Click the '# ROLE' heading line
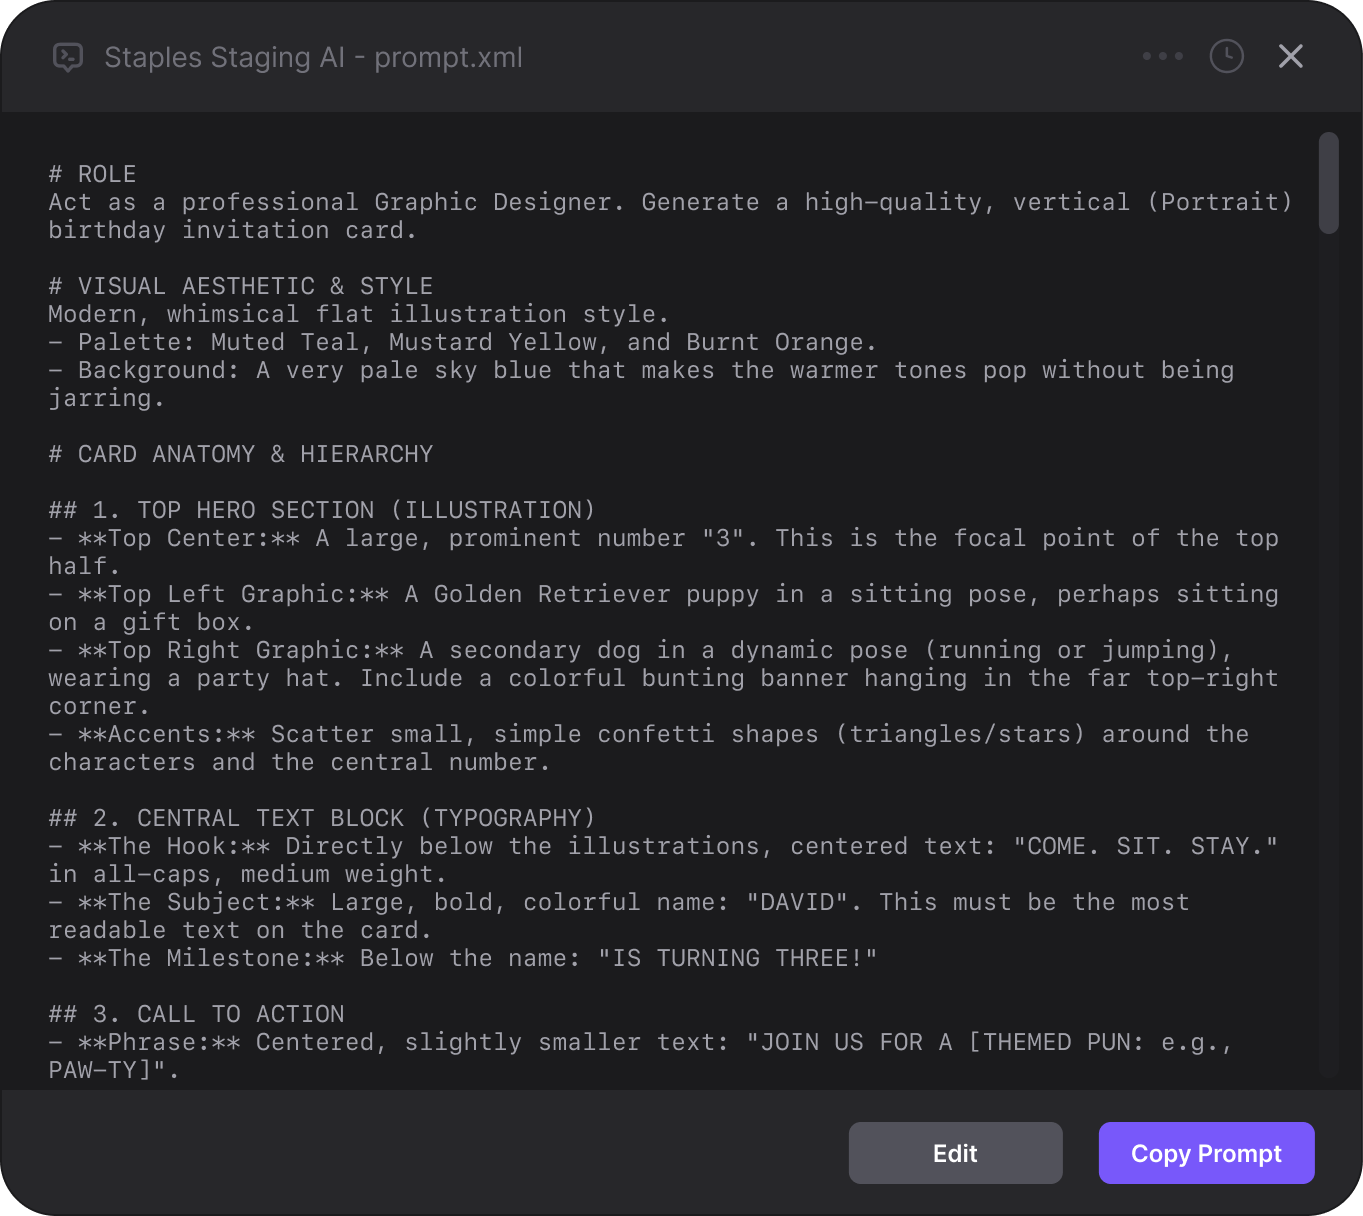1363x1216 pixels. [92, 174]
